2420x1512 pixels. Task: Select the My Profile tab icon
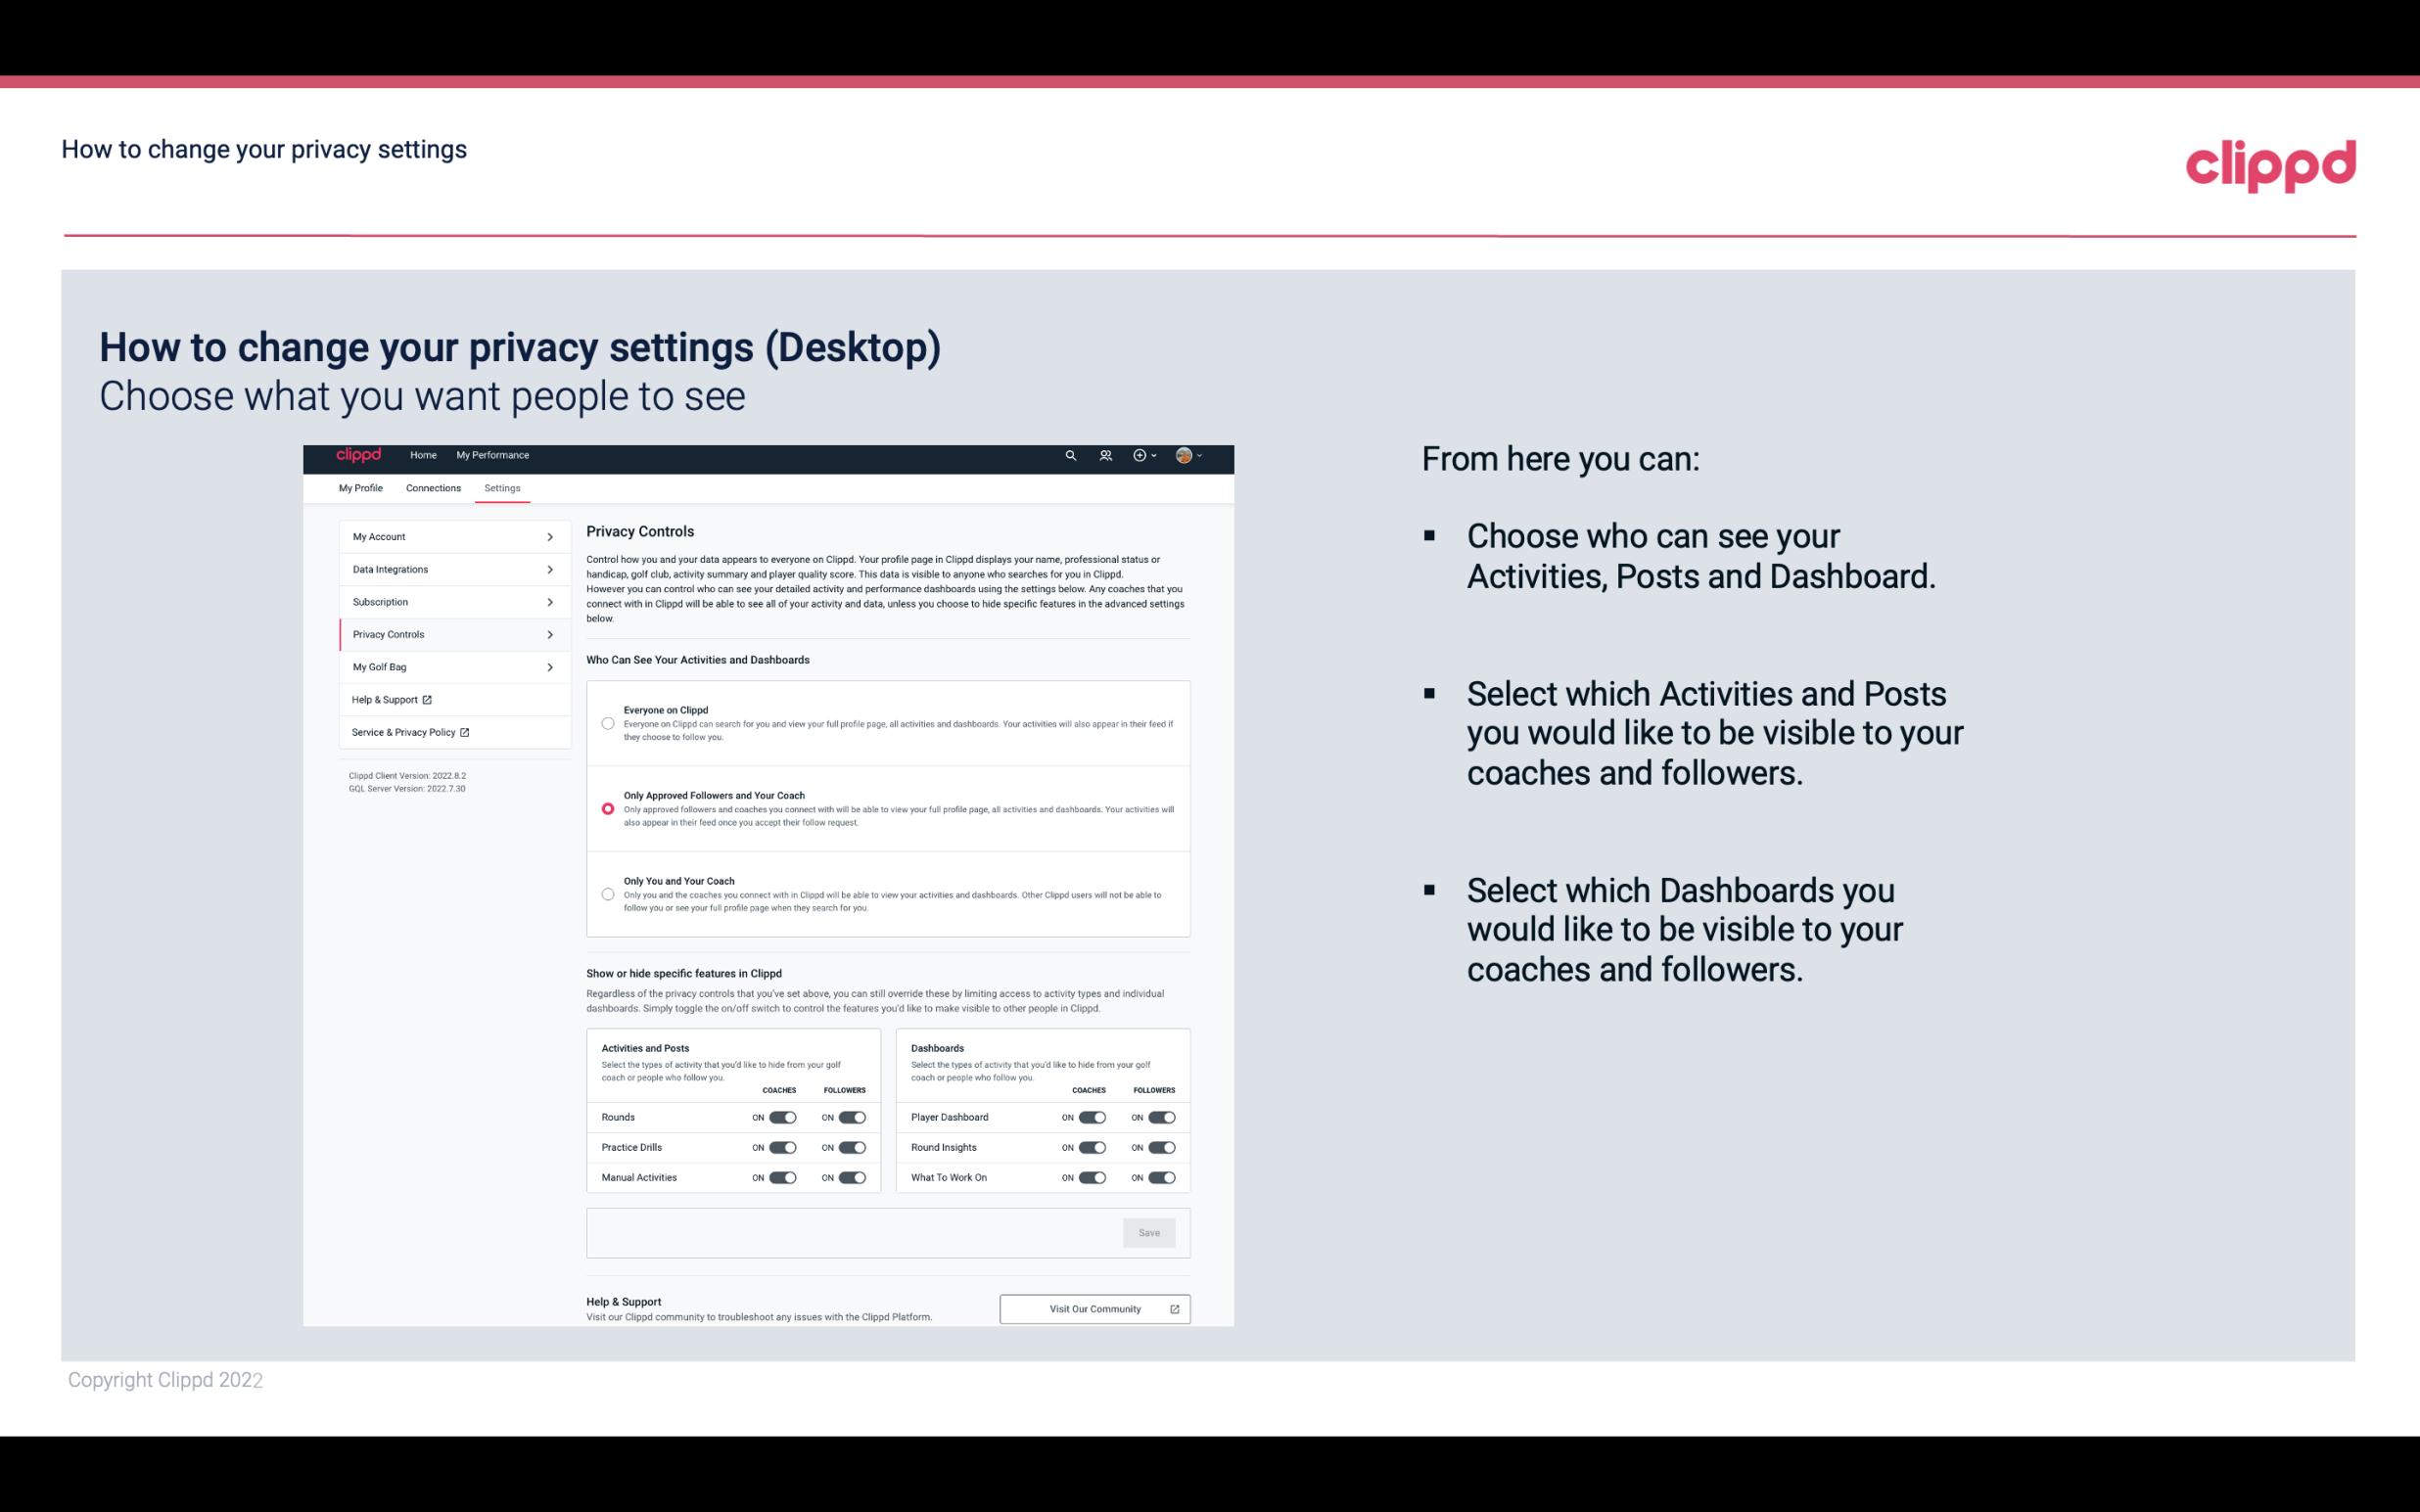360,487
